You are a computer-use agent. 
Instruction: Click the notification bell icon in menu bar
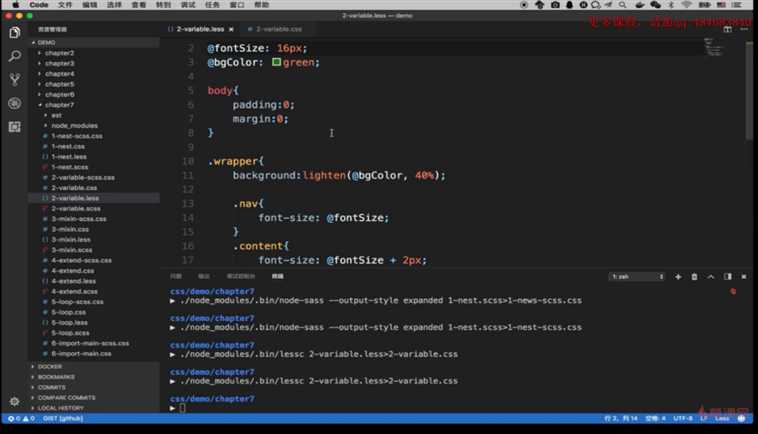click(x=569, y=5)
